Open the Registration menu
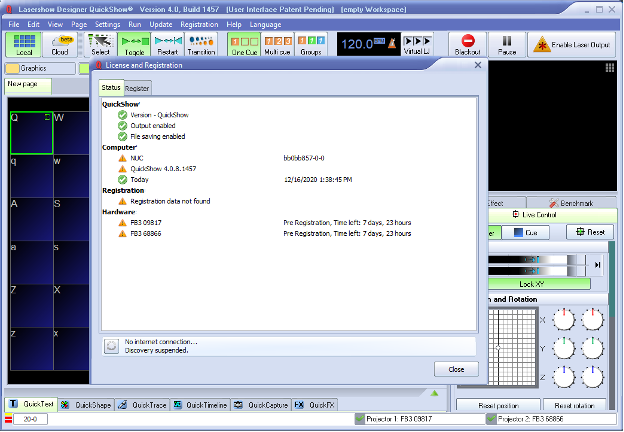 pyautogui.click(x=199, y=24)
